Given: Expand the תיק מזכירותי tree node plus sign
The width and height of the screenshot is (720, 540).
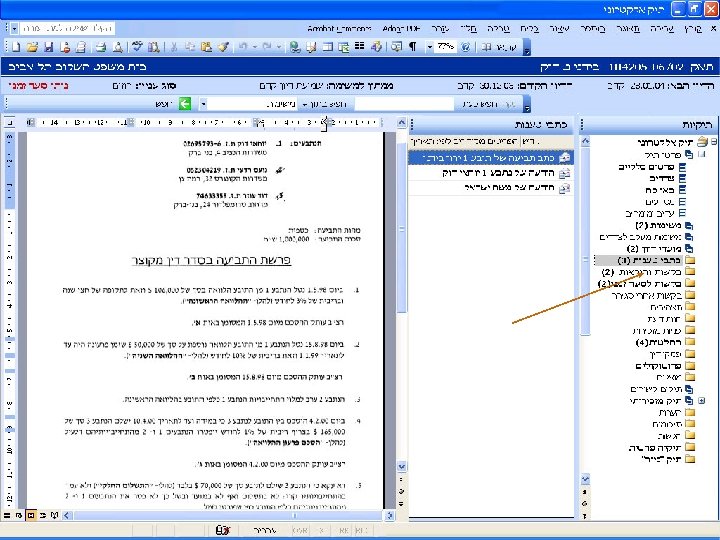Looking at the screenshot, I should pyautogui.click(x=702, y=401).
